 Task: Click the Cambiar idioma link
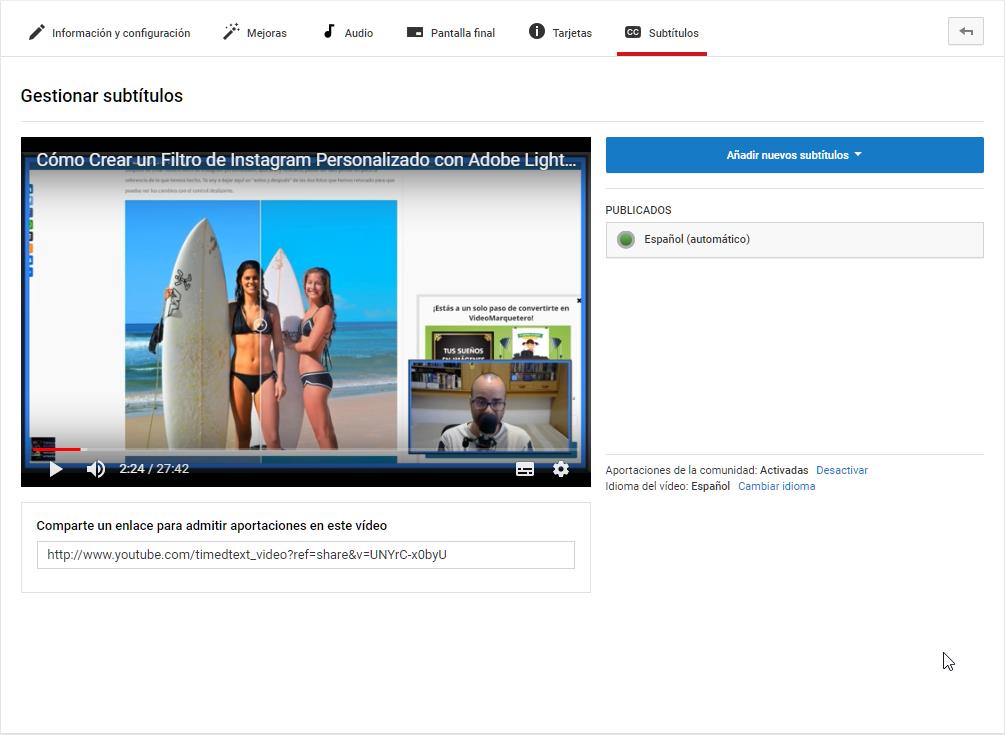click(x=776, y=486)
